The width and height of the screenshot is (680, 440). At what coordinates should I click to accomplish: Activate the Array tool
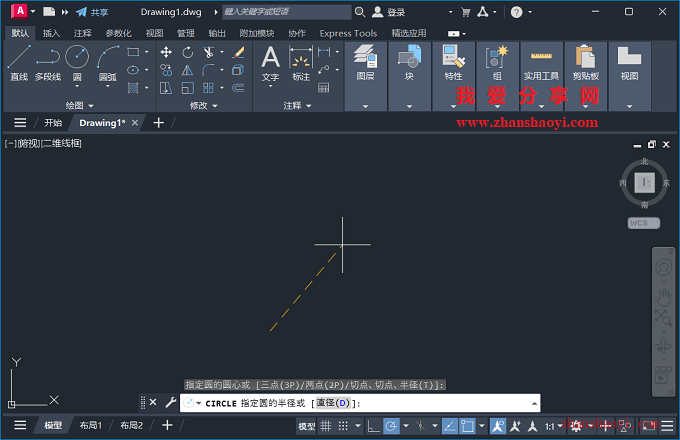pos(208,88)
